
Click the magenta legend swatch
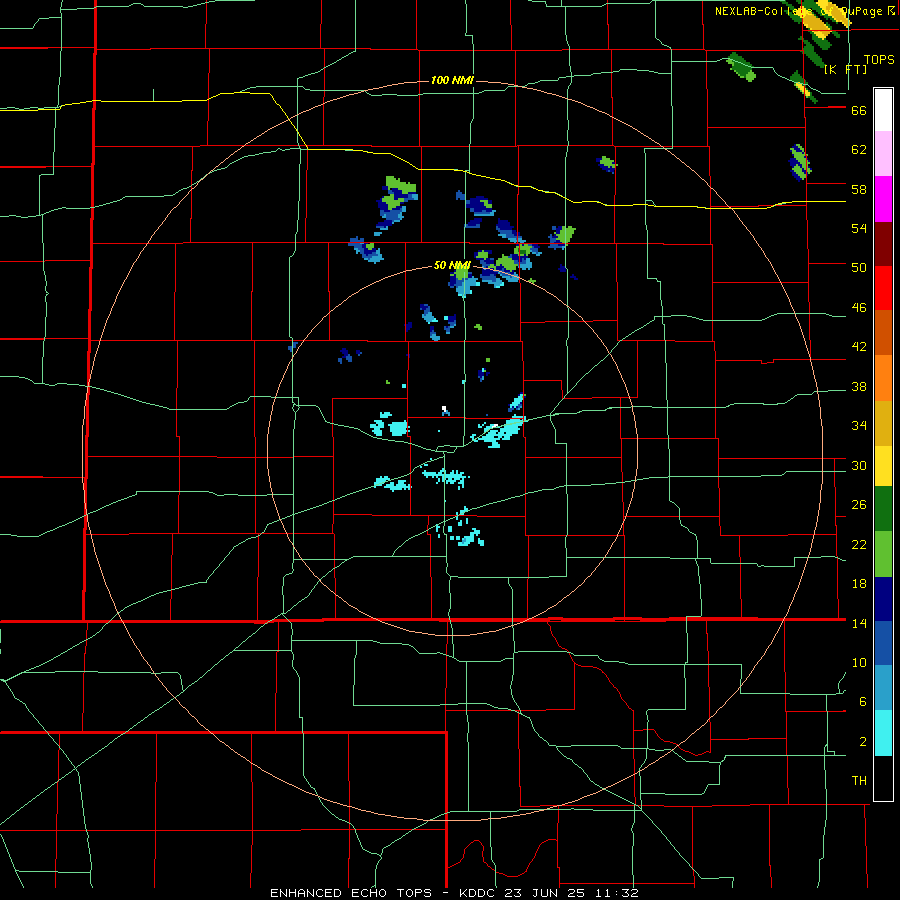tap(883, 199)
